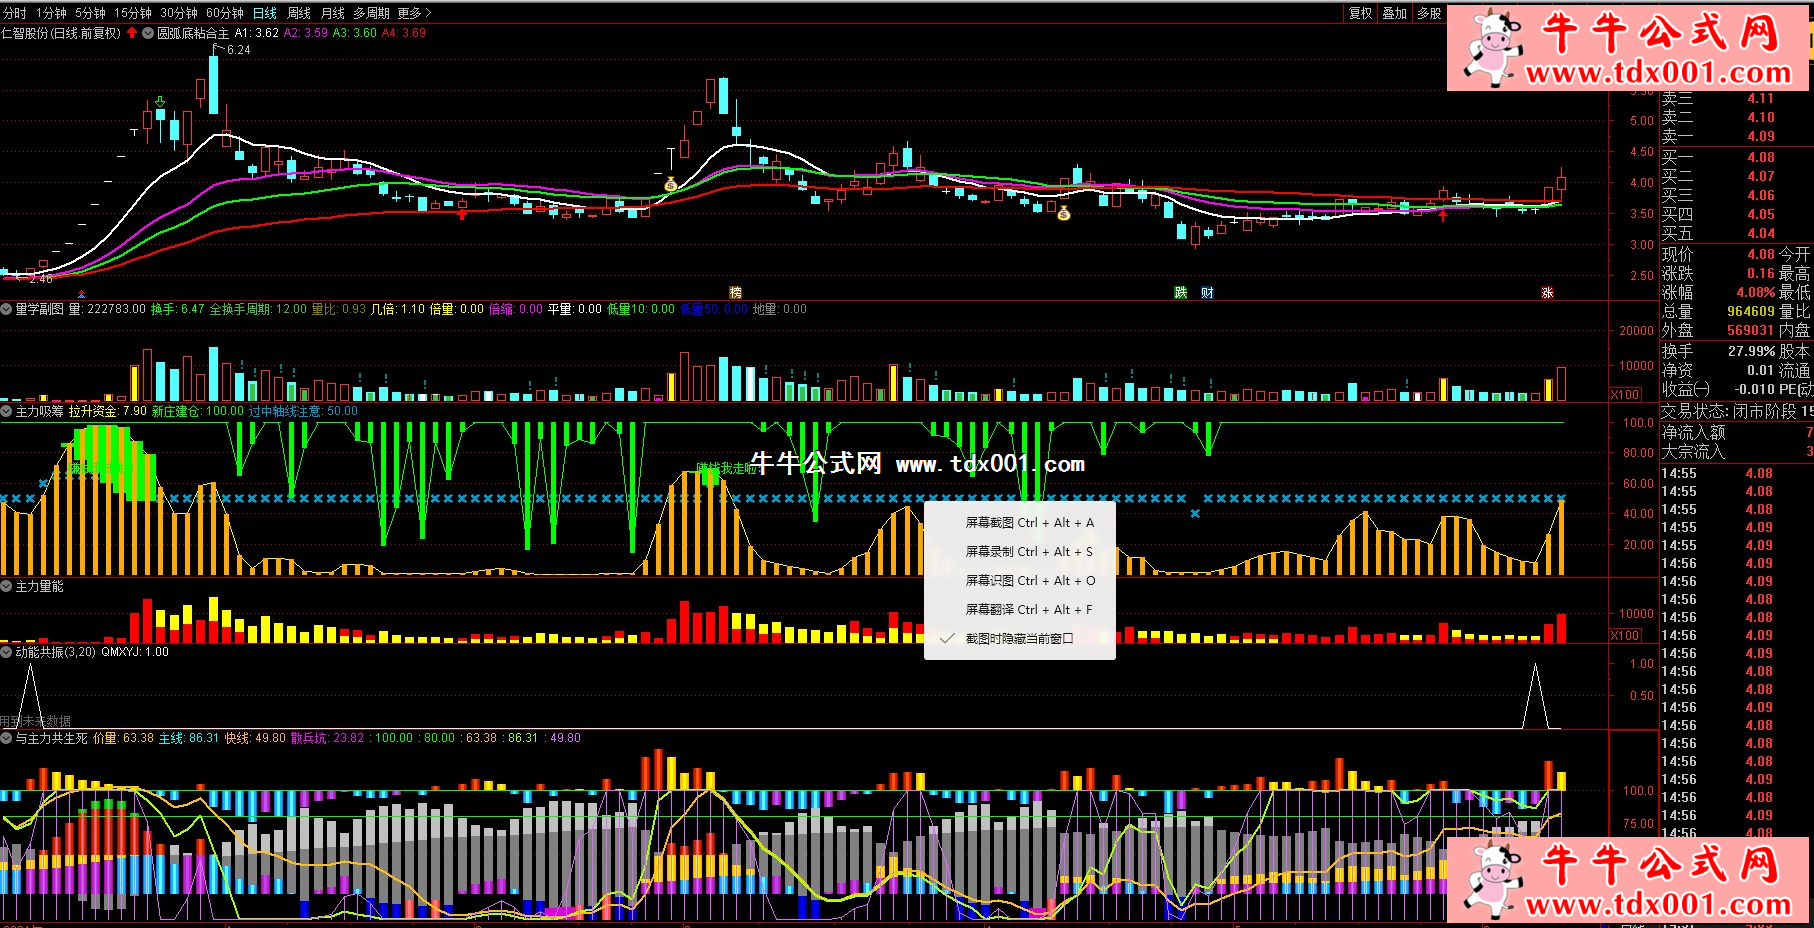The image size is (1814, 928).
Task: Click the money bag marker near 榜
Action: pos(671,184)
